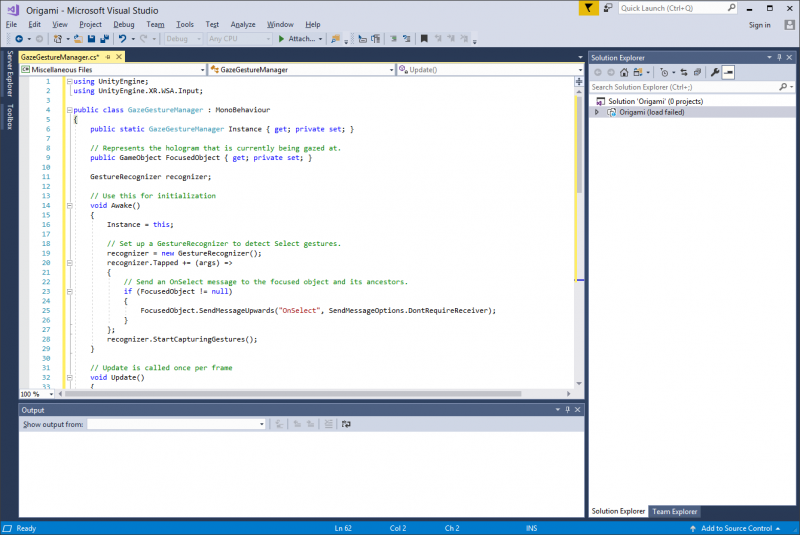Open the Edit menu
Viewport: 800px width, 535px height.
[34, 24]
